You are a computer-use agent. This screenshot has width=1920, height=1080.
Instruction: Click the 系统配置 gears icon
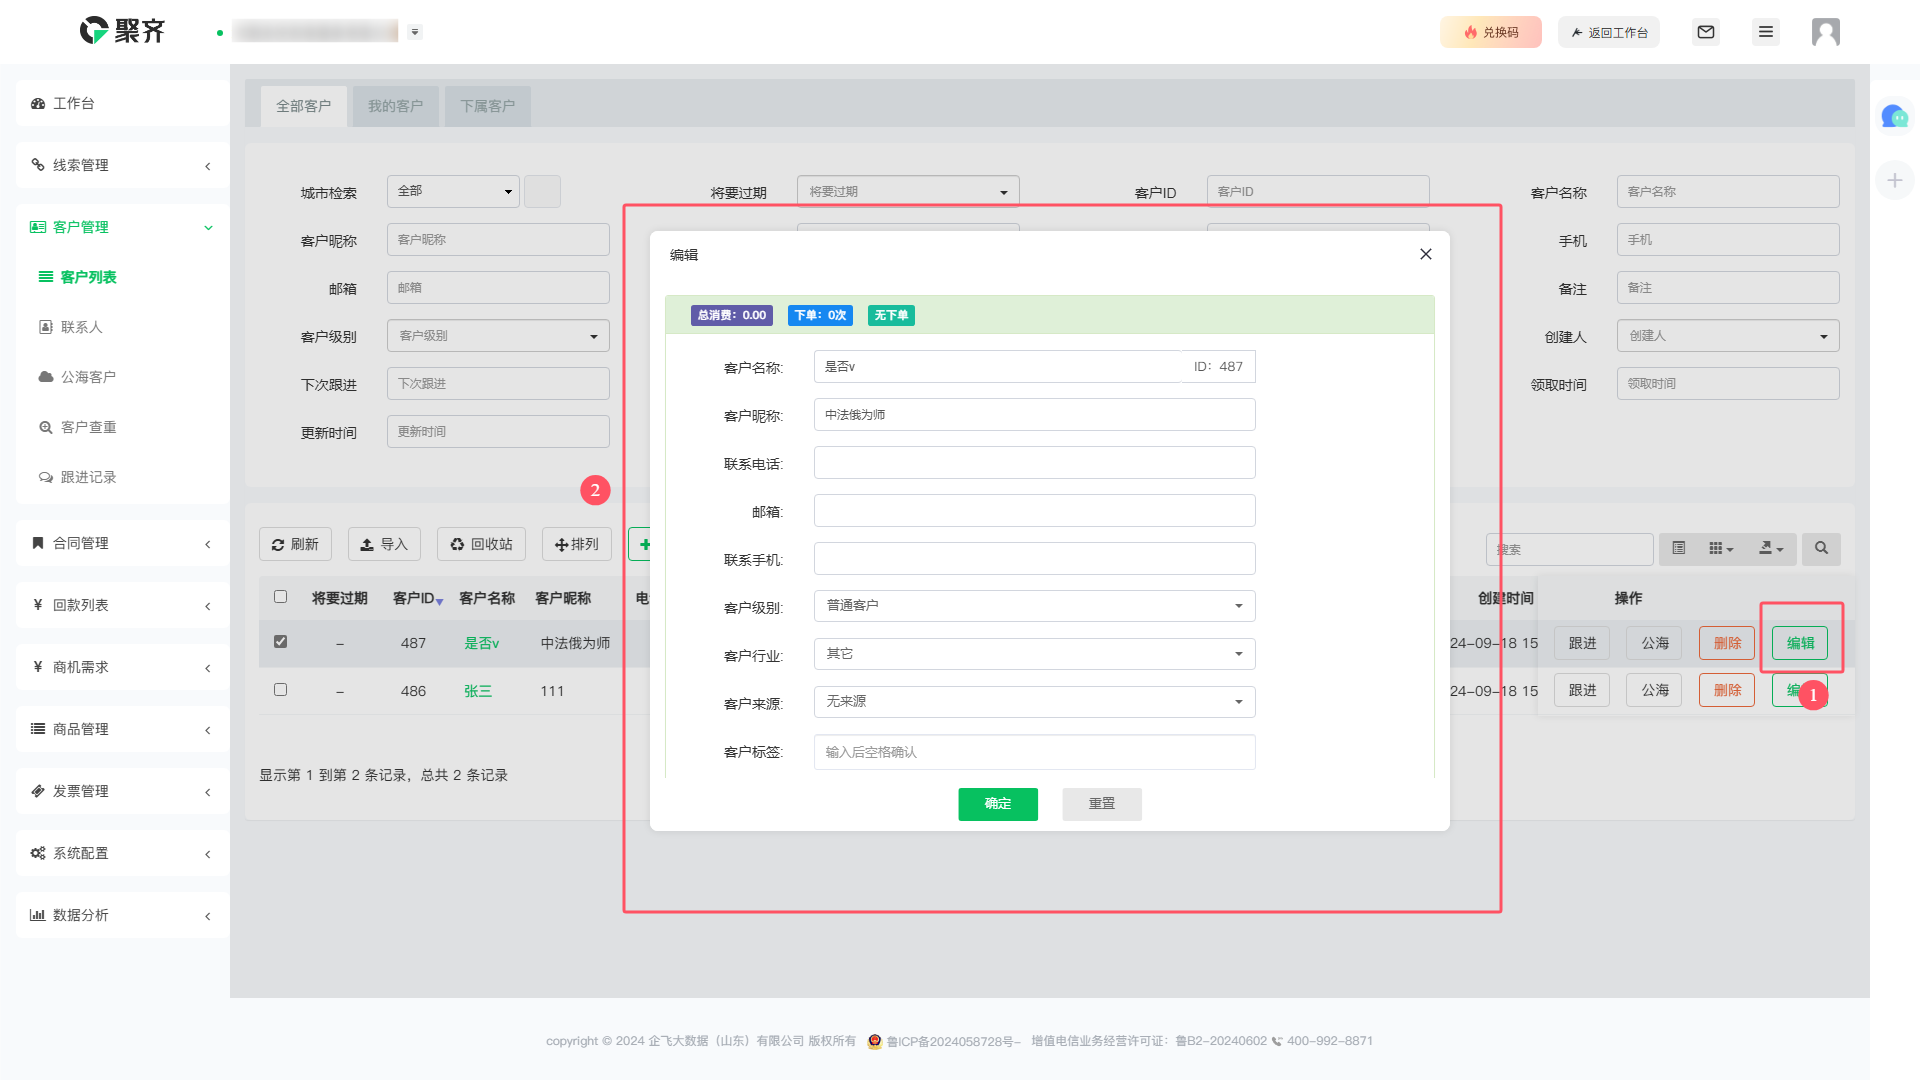pyautogui.click(x=38, y=853)
